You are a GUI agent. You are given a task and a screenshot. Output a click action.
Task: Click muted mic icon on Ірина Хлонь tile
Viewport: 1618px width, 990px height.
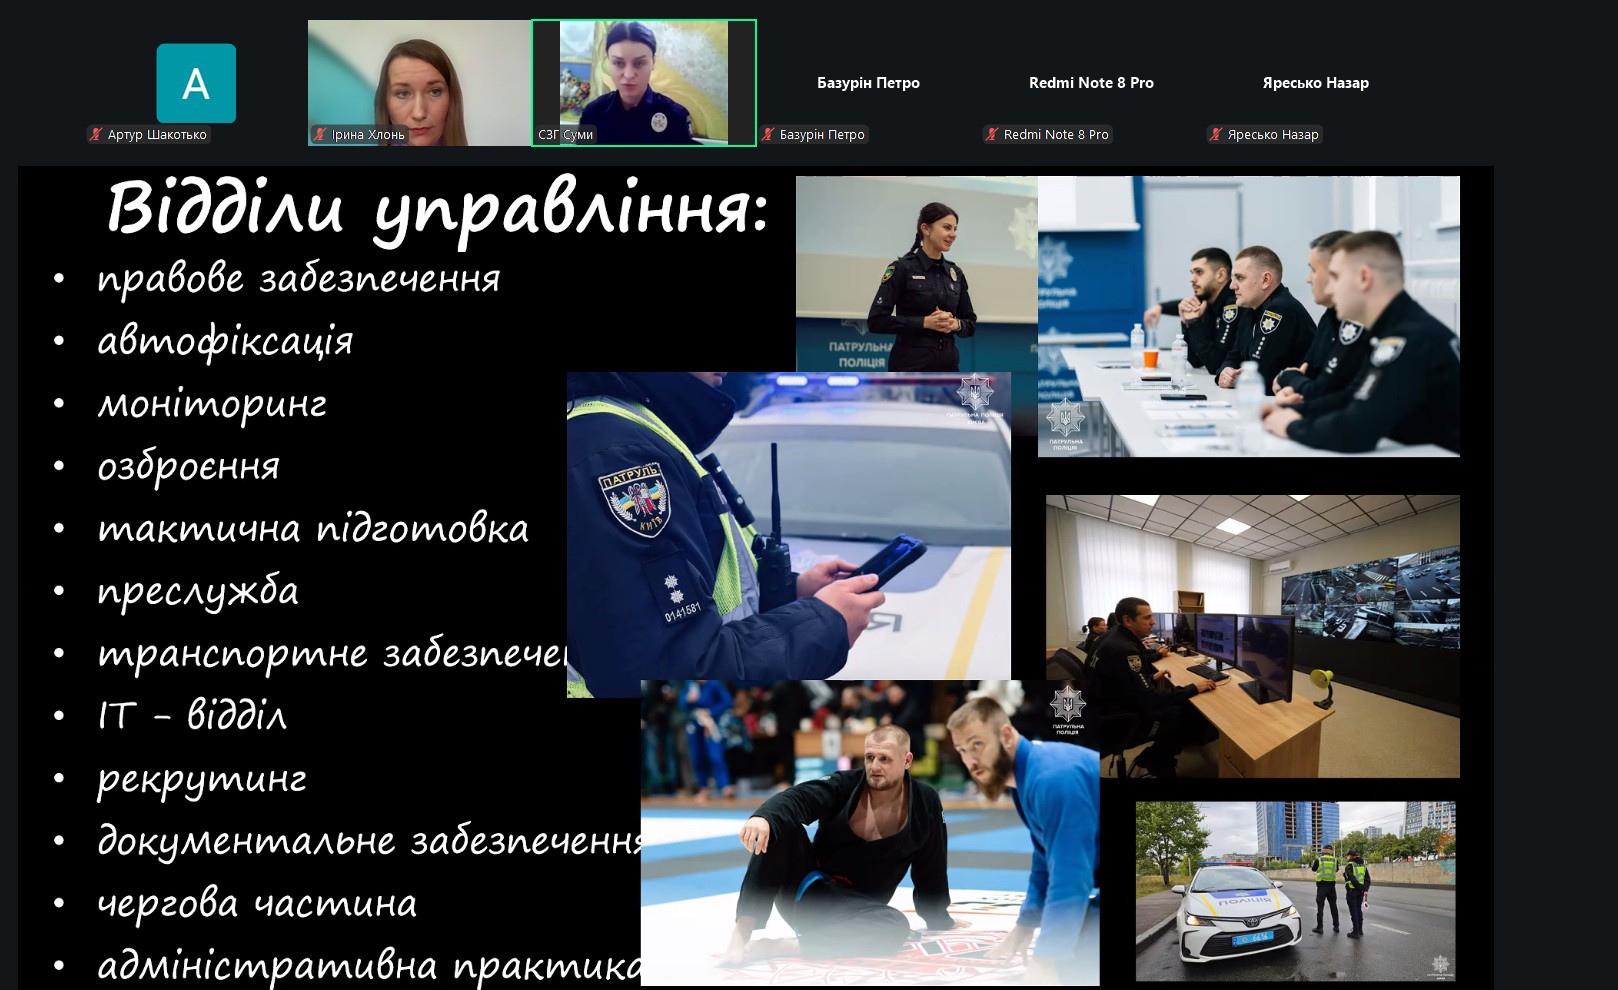[x=320, y=135]
